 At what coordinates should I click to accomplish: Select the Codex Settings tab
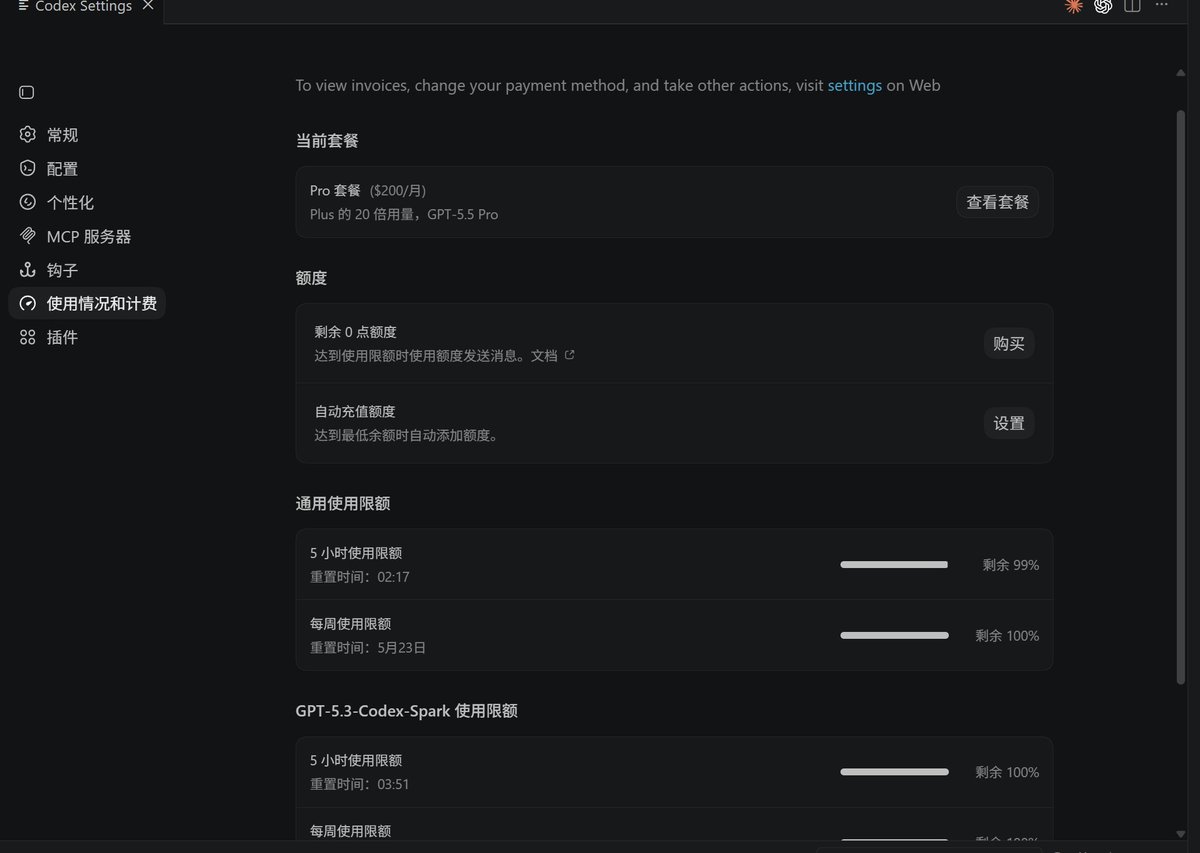(82, 7)
